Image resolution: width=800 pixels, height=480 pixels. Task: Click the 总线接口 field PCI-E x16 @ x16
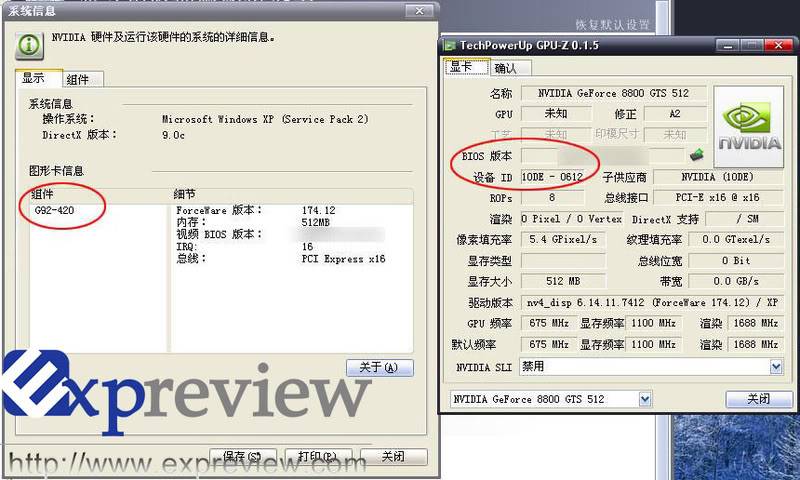pyautogui.click(x=718, y=197)
